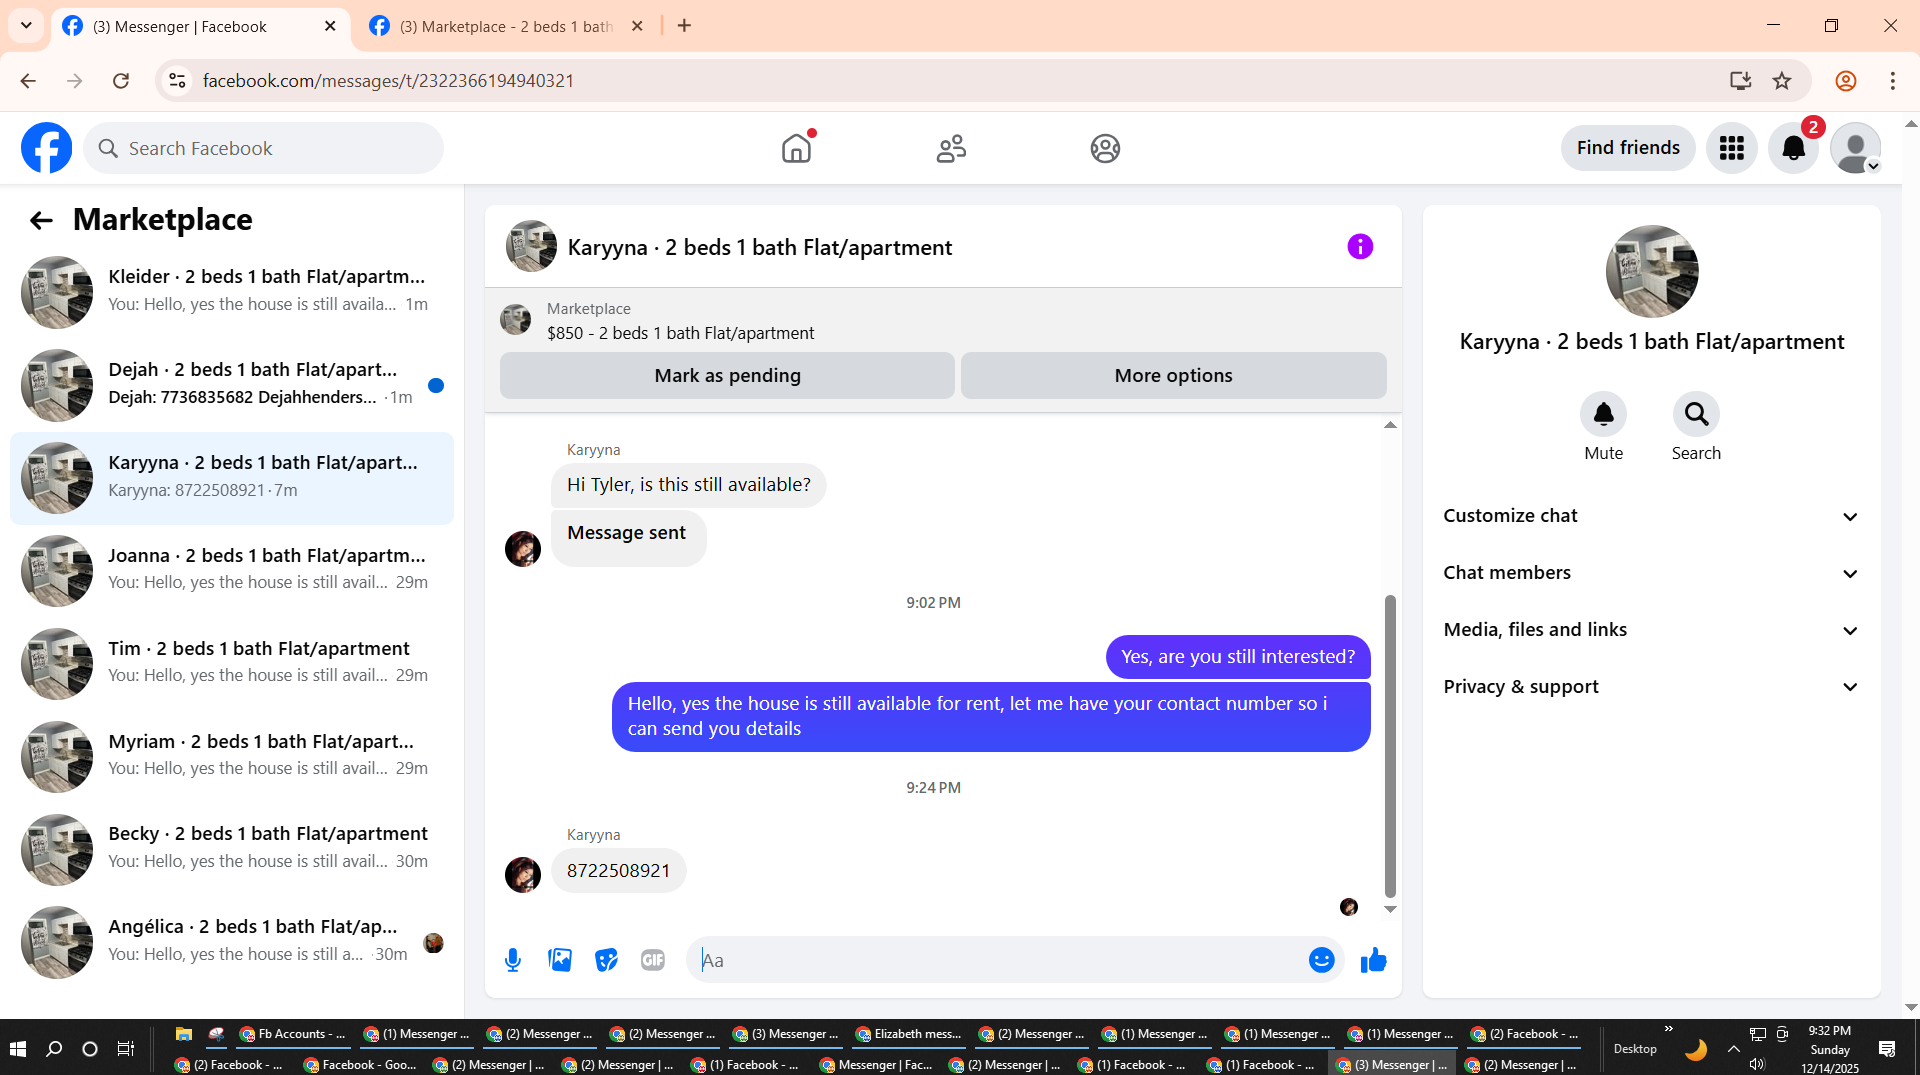This screenshot has width=1920, height=1075.
Task: Click the large listing thumbnail in right panel
Action: (1652, 271)
